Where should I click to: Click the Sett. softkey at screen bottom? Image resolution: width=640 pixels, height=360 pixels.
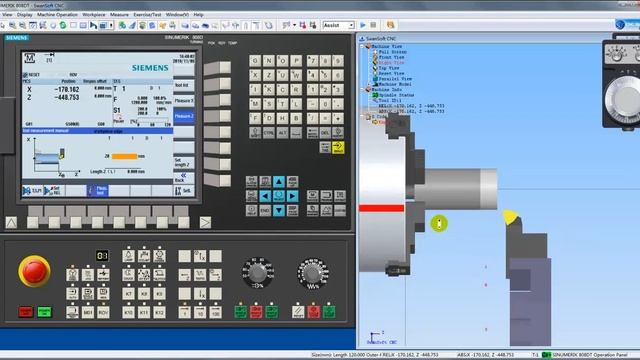tap(184, 191)
